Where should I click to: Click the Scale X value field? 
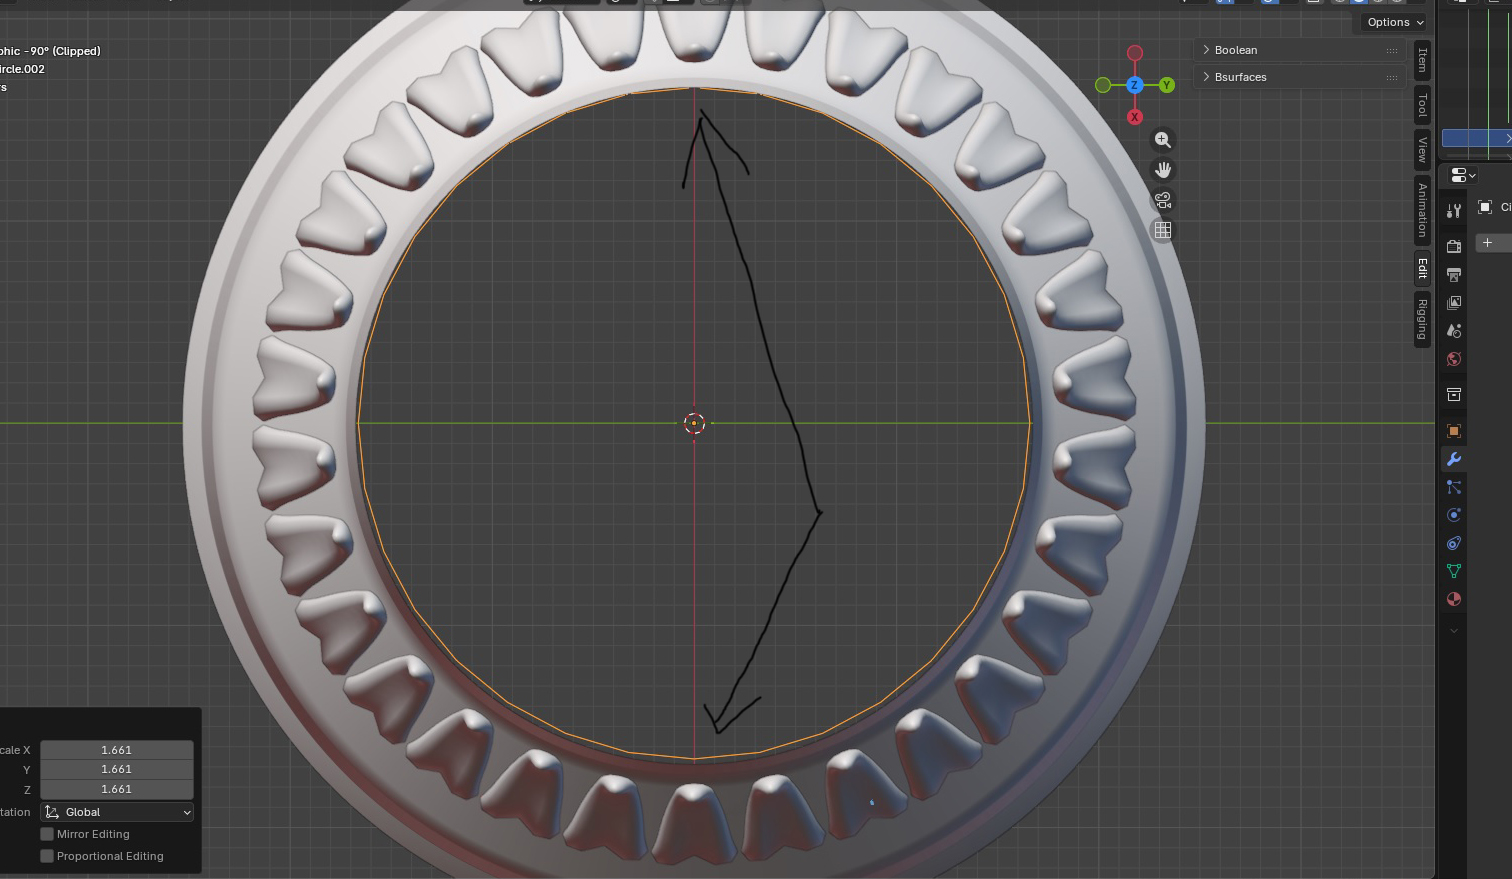(x=117, y=750)
